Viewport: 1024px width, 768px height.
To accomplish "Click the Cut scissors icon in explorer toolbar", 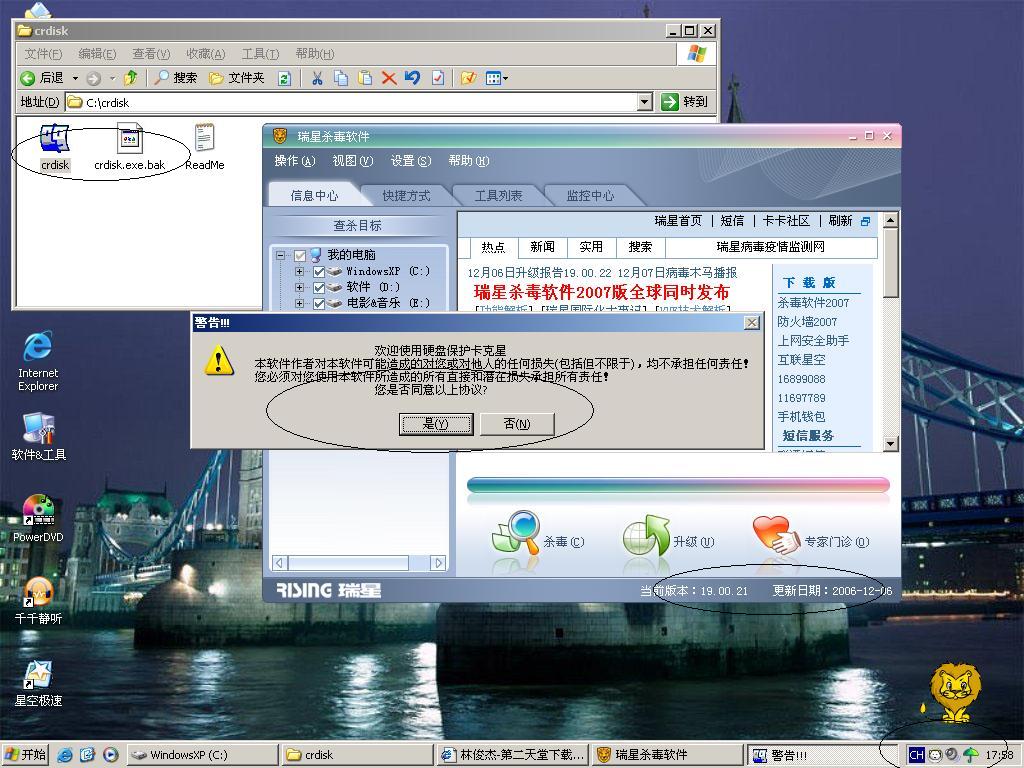I will (x=317, y=78).
